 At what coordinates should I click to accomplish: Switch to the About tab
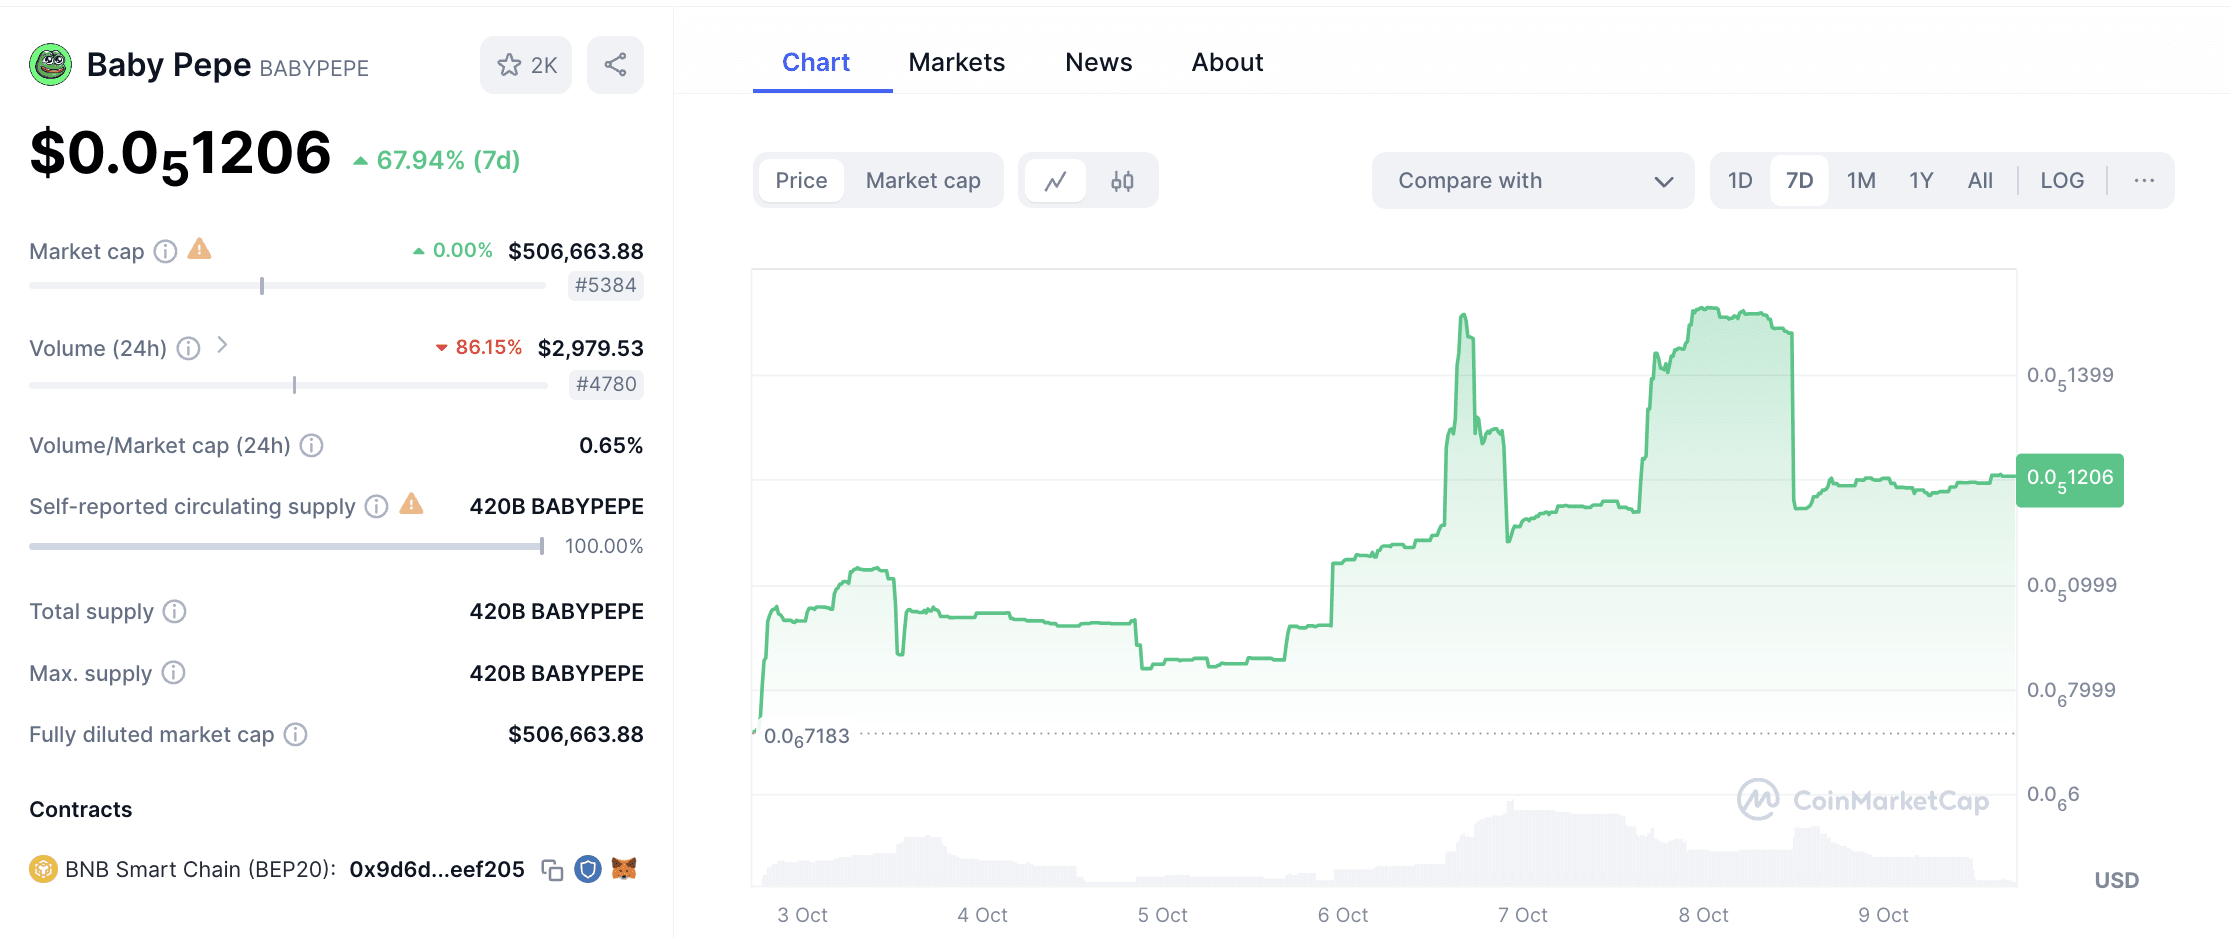coord(1227,63)
